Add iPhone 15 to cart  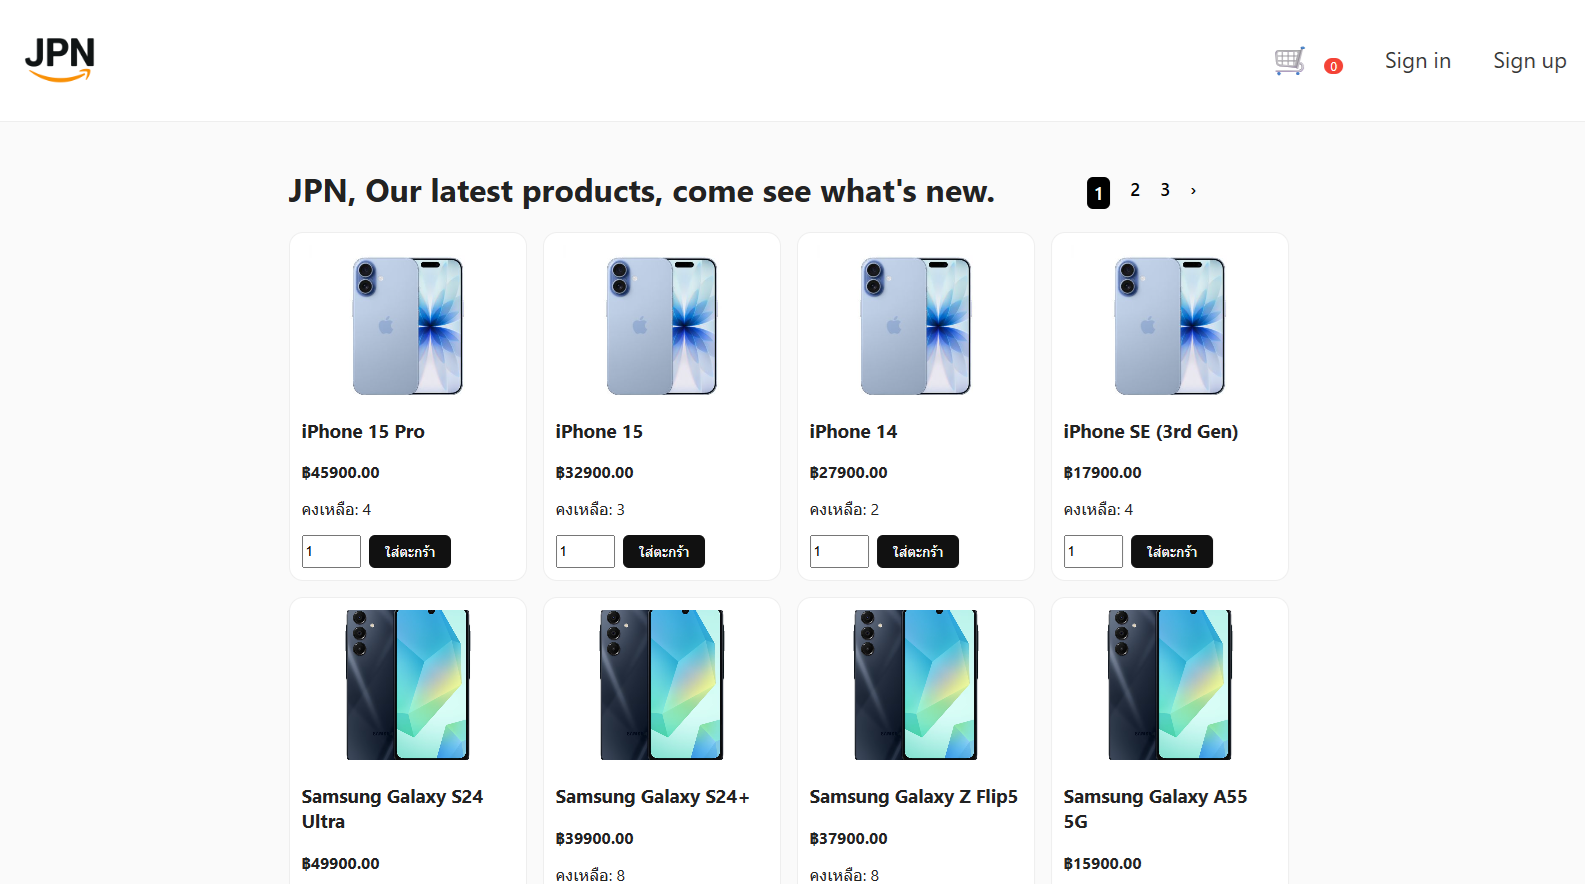click(x=664, y=552)
